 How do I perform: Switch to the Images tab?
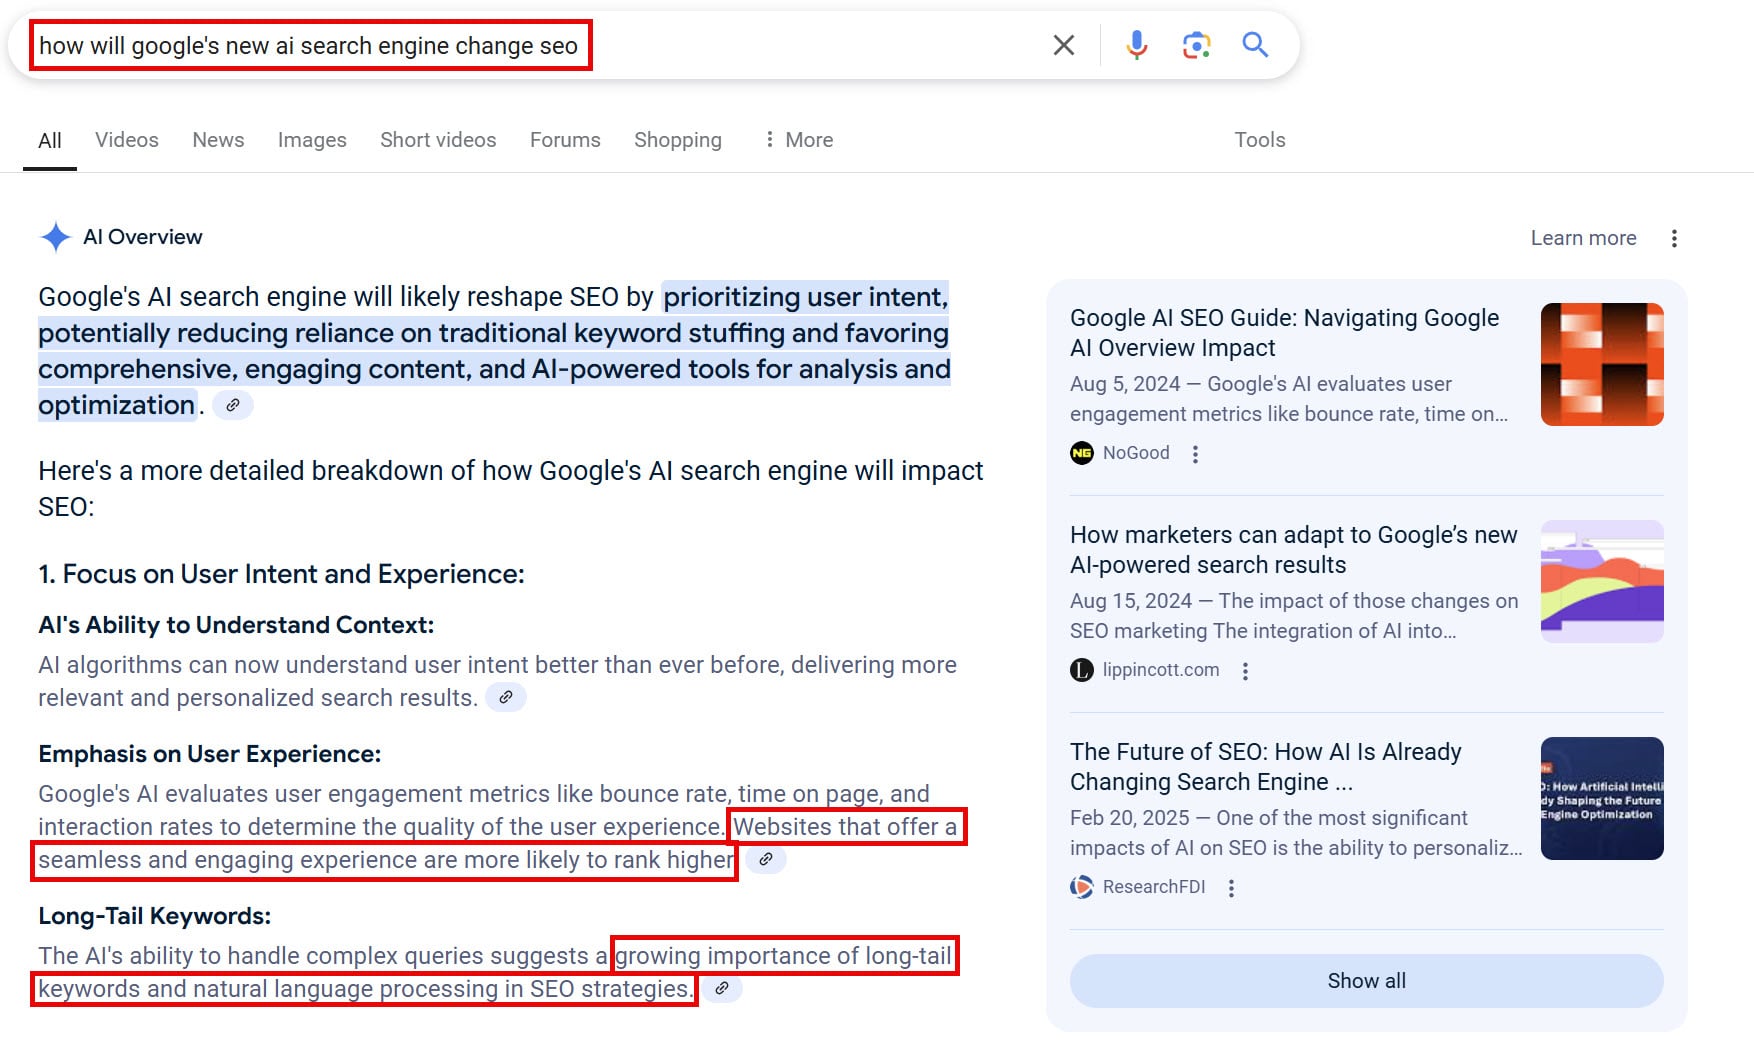click(x=312, y=140)
